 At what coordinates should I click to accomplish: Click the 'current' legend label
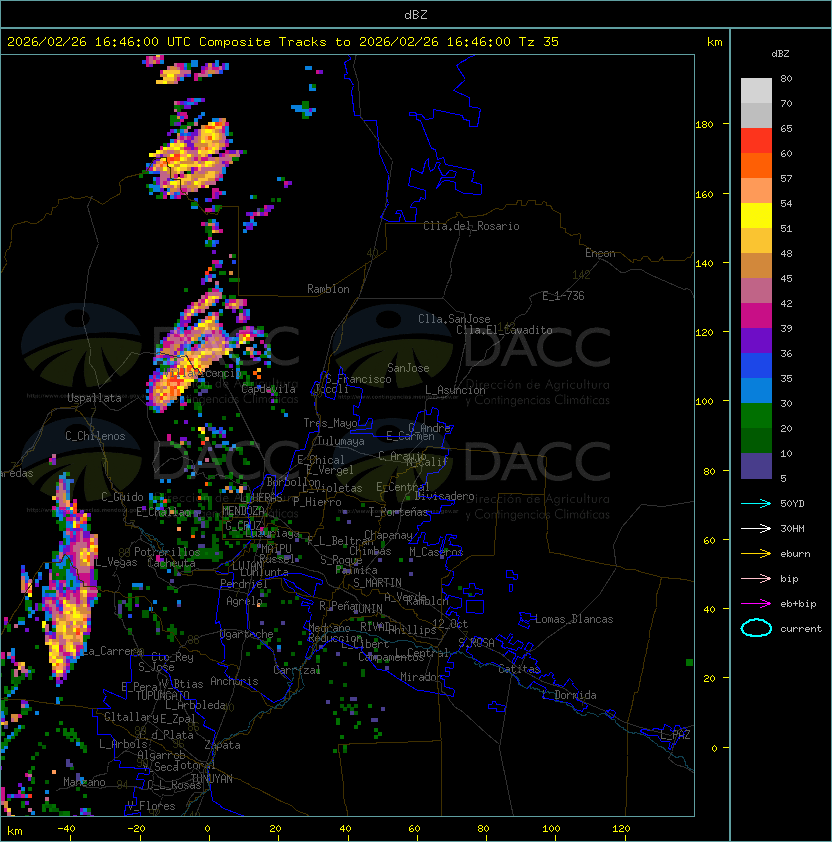click(801, 629)
